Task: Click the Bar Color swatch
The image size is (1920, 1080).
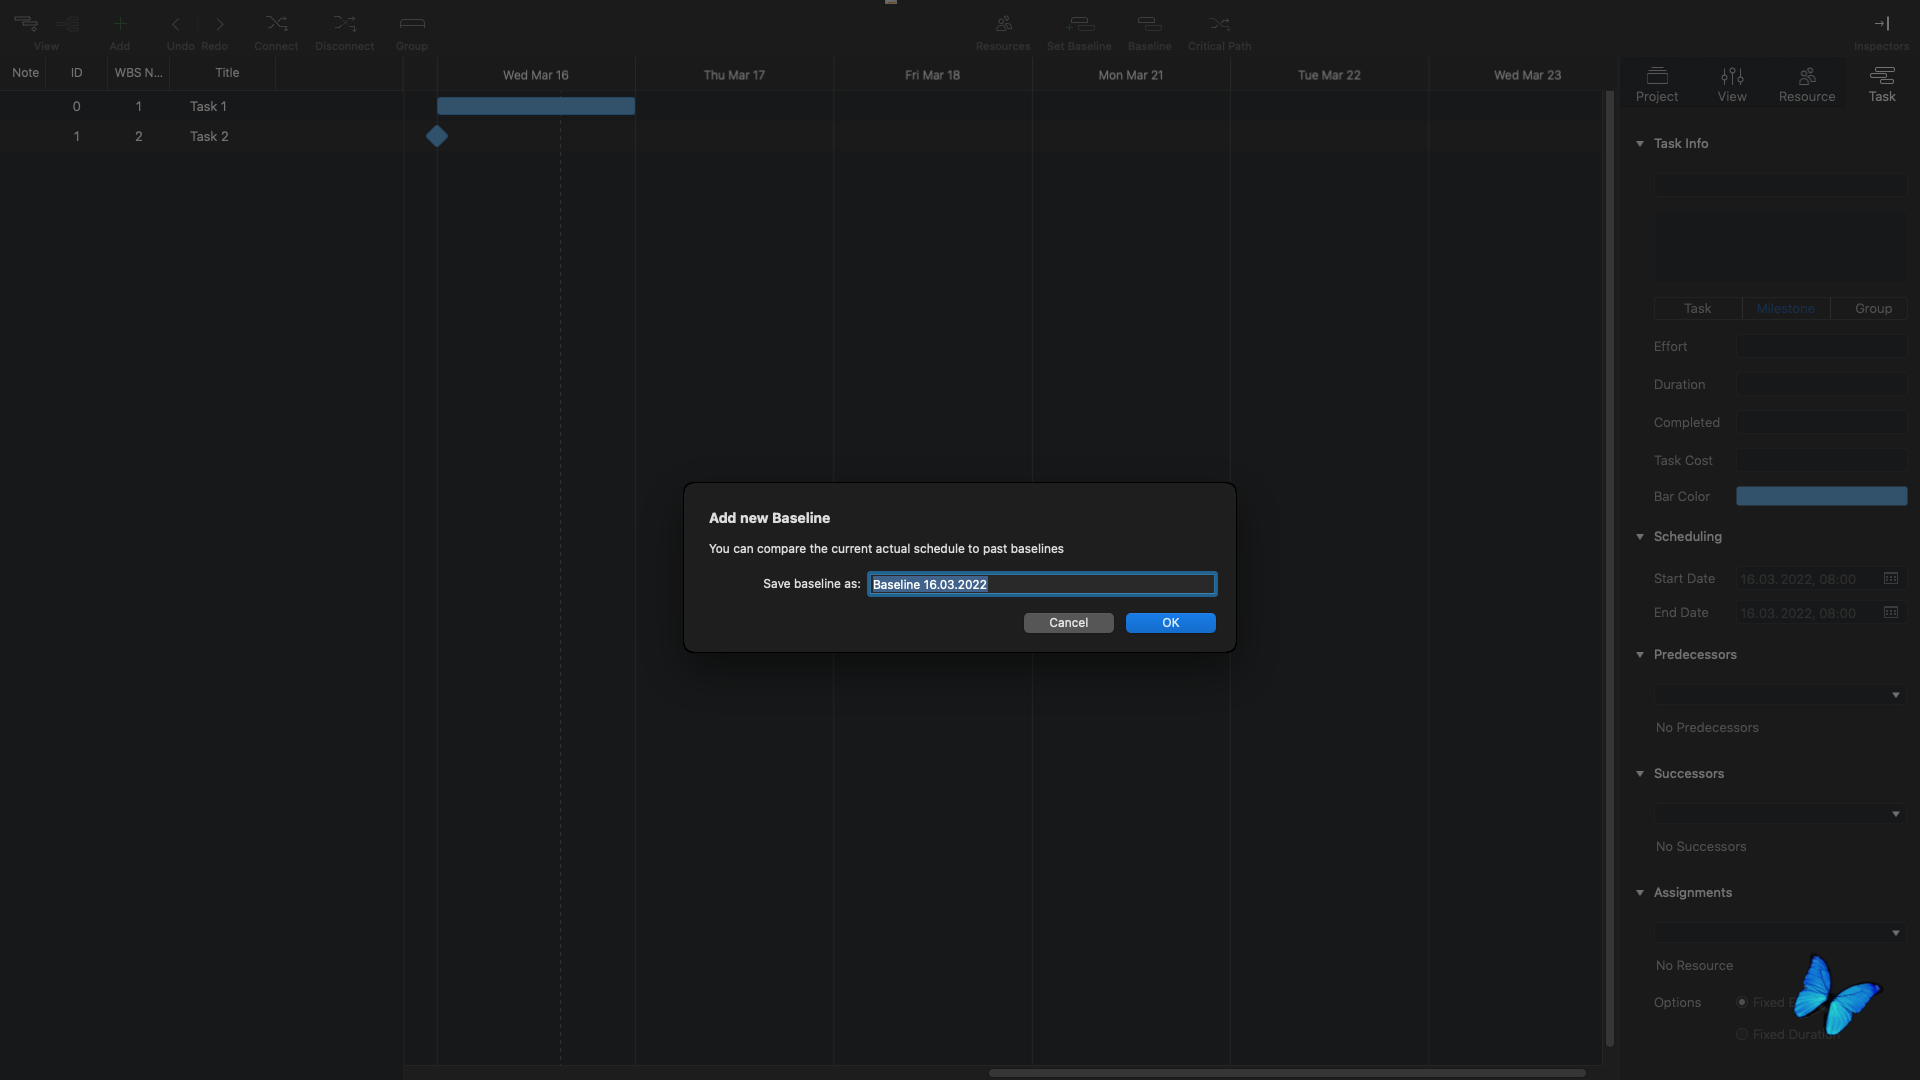Action: click(1821, 497)
